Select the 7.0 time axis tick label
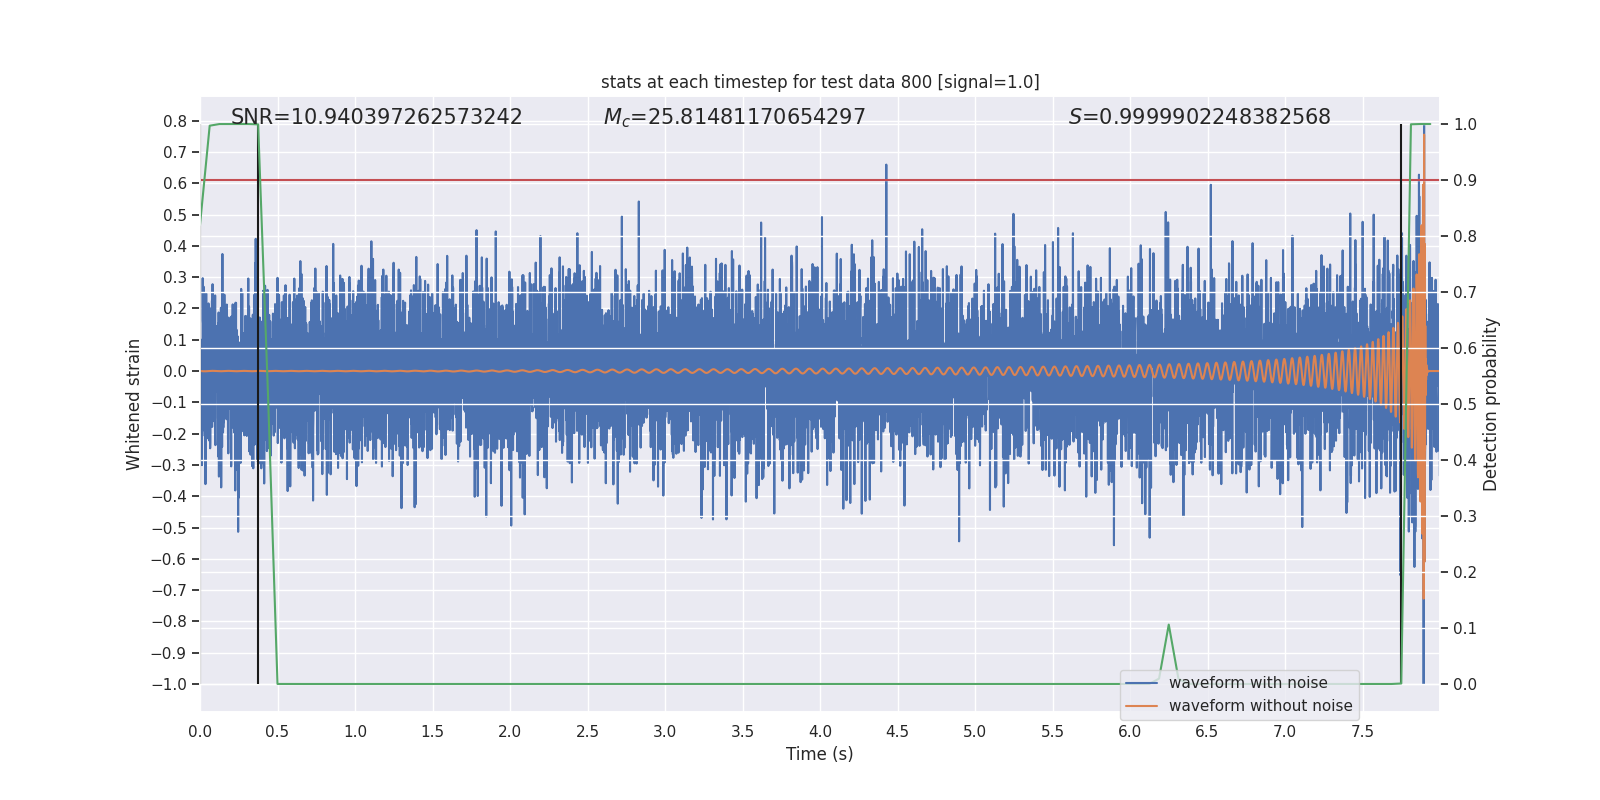This screenshot has width=1600, height=800. (x=1285, y=732)
